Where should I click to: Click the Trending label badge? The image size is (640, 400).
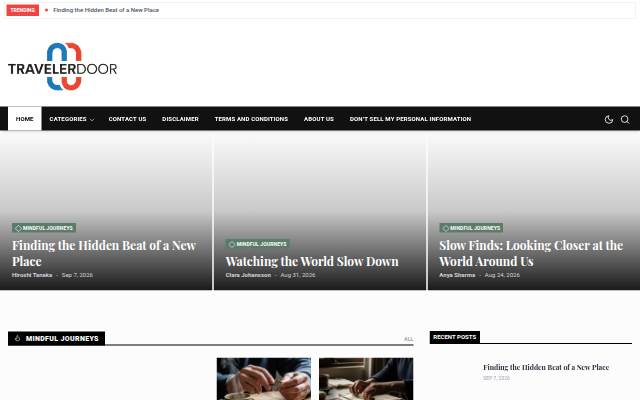point(22,10)
